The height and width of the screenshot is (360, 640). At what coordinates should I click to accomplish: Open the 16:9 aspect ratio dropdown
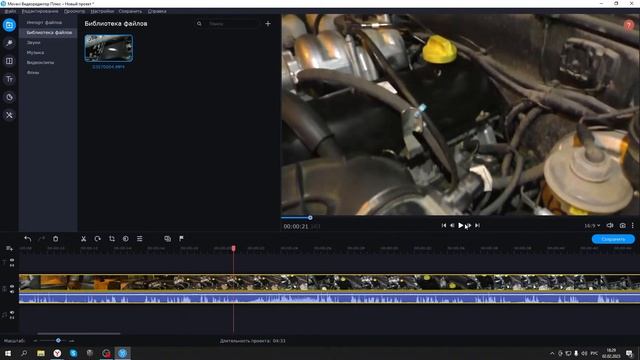pyautogui.click(x=592, y=225)
